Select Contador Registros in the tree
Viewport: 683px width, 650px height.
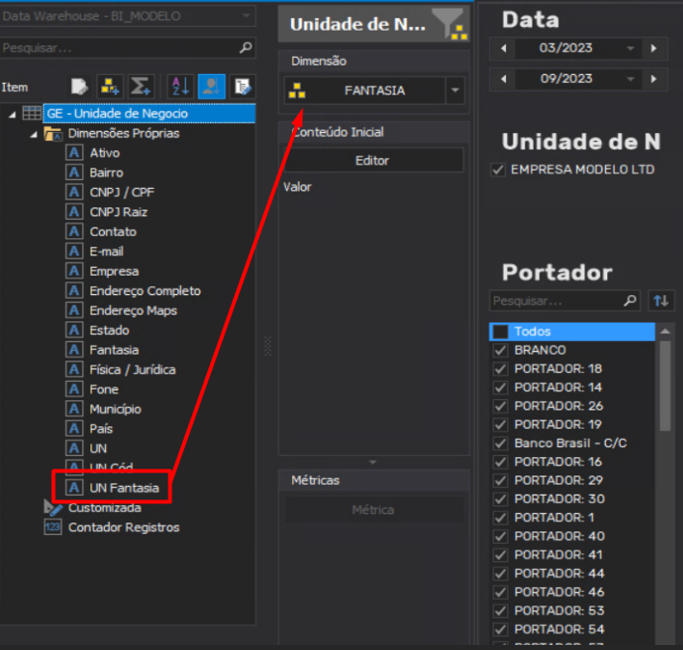[x=124, y=527]
